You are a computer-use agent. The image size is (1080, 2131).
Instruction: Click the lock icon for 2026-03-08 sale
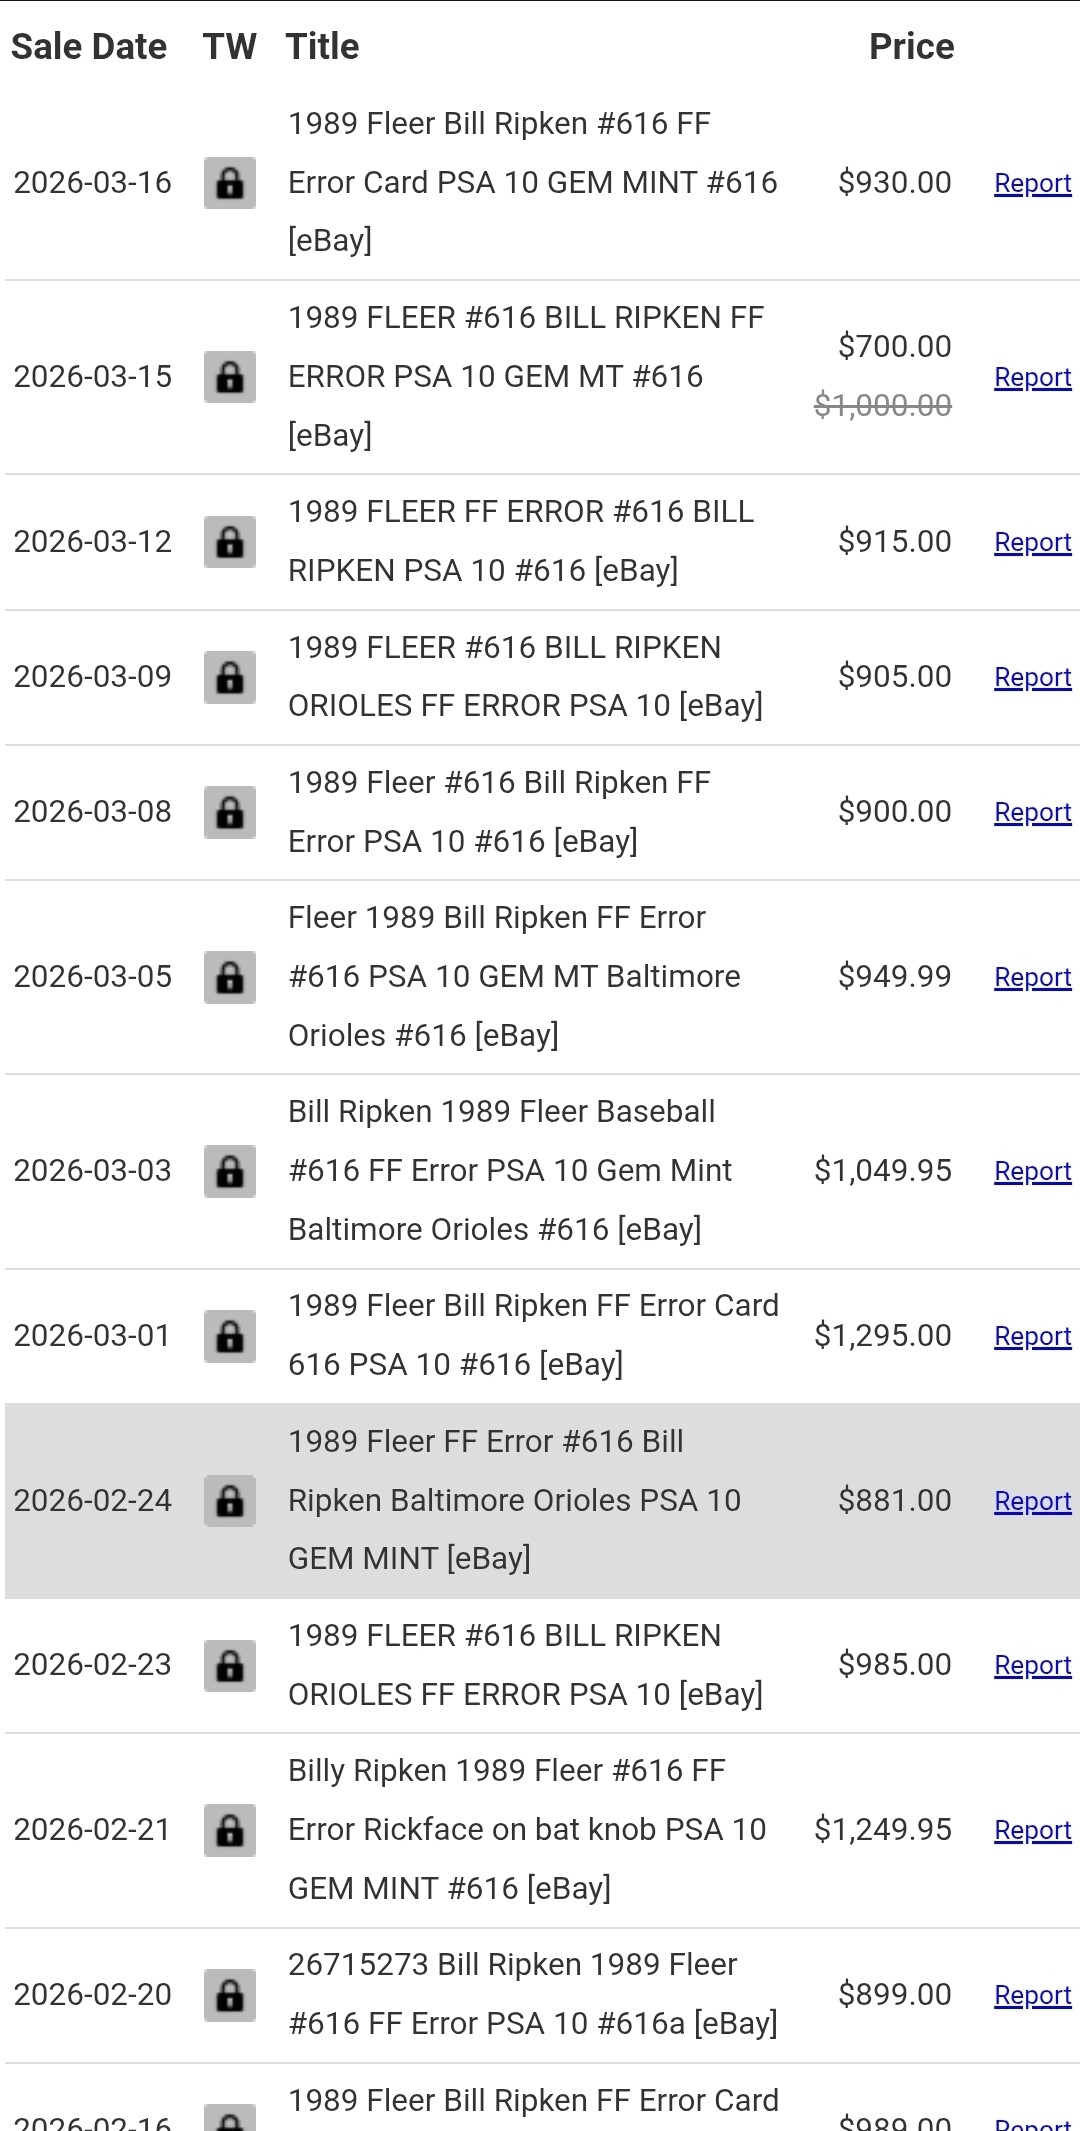pyautogui.click(x=230, y=812)
